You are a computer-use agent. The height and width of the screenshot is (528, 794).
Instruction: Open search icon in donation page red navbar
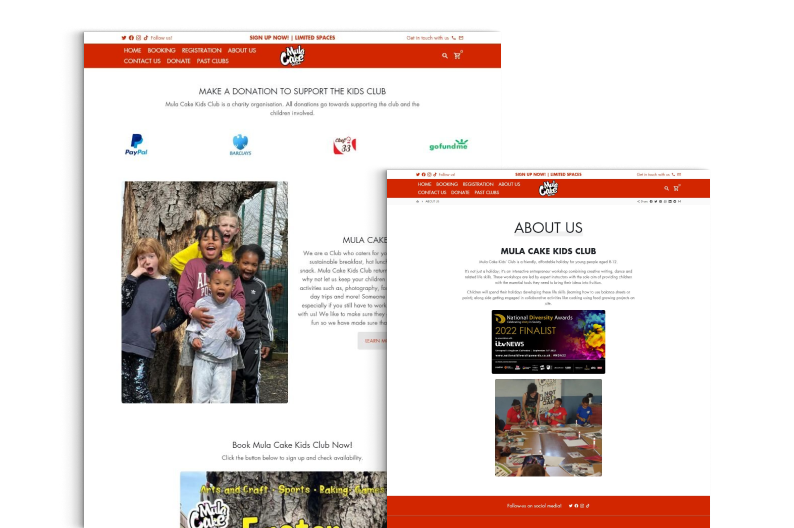[445, 56]
